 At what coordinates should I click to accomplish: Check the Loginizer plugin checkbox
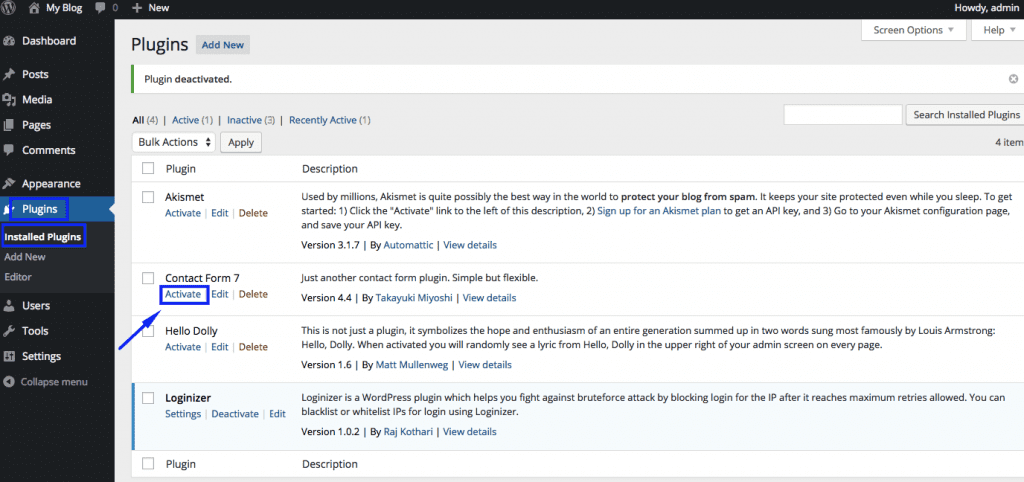pyautogui.click(x=148, y=398)
